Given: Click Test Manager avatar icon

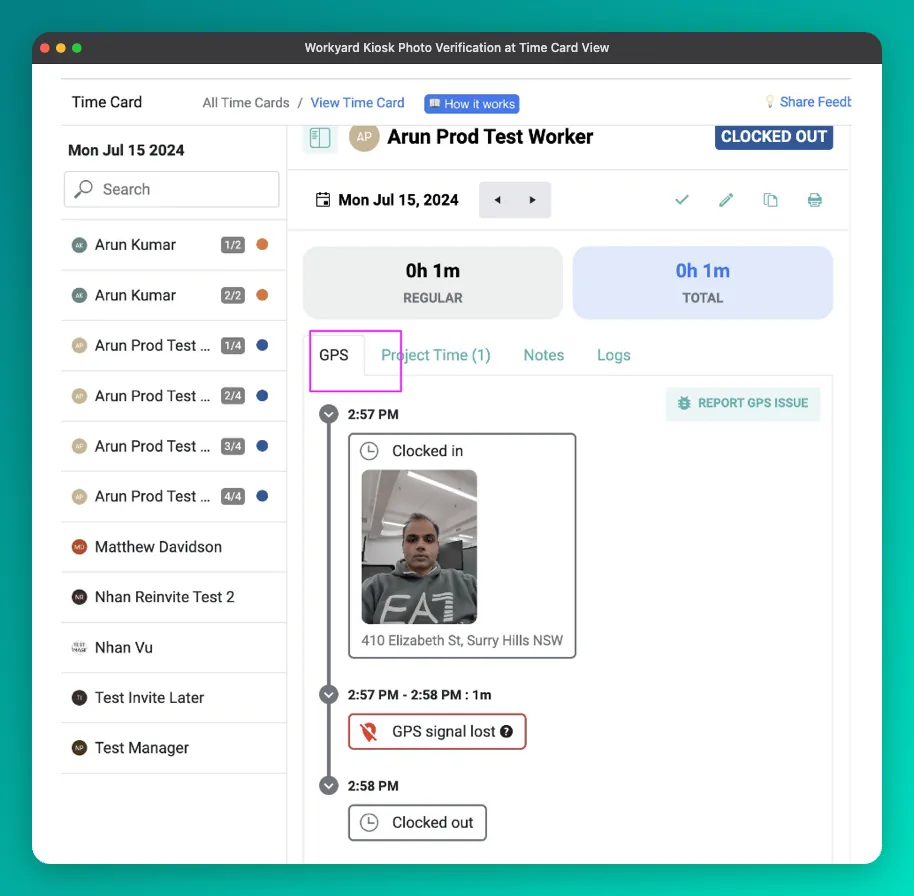Looking at the screenshot, I should click(79, 747).
